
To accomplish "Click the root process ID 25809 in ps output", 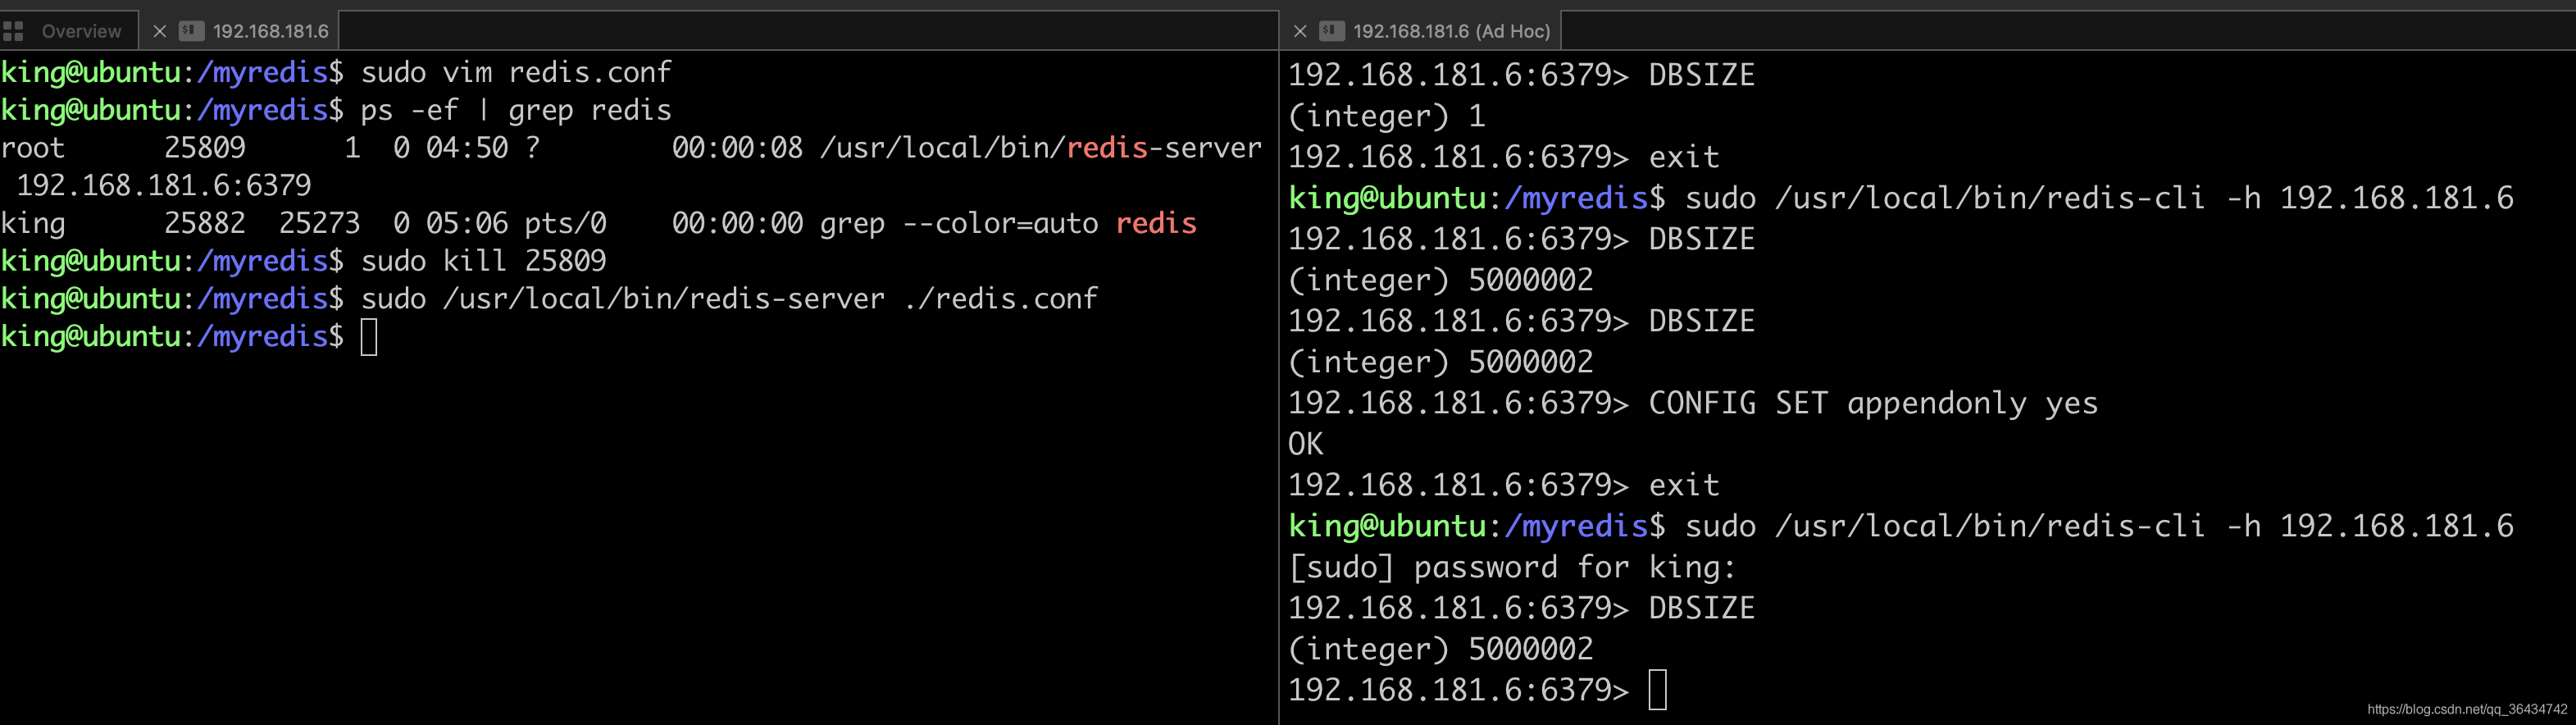I will tap(205, 148).
